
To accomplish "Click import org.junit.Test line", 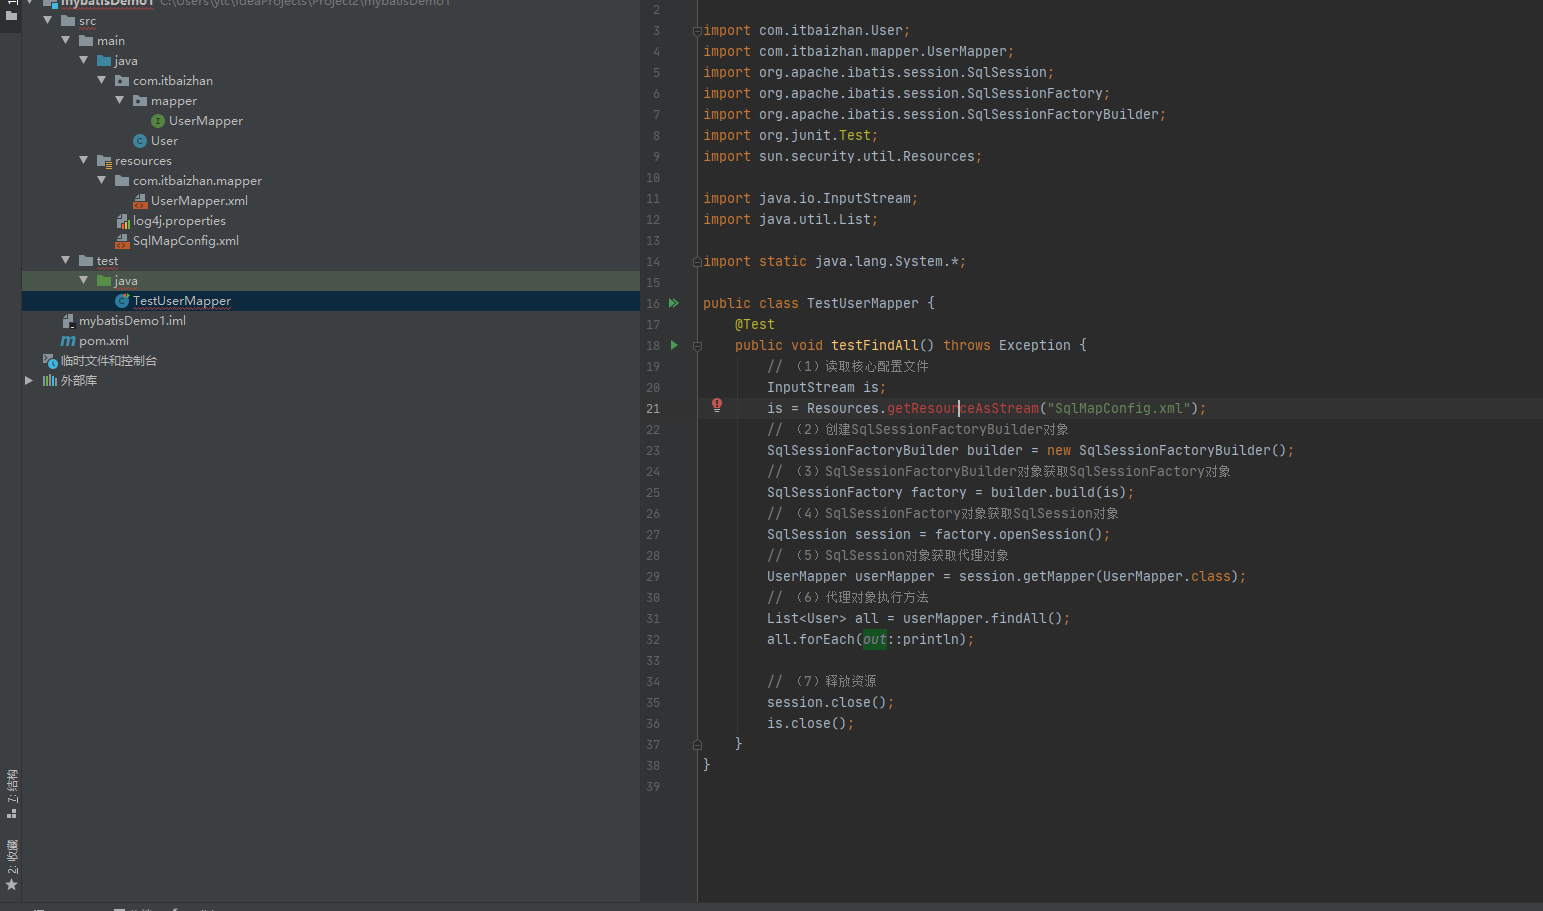I will [x=791, y=135].
